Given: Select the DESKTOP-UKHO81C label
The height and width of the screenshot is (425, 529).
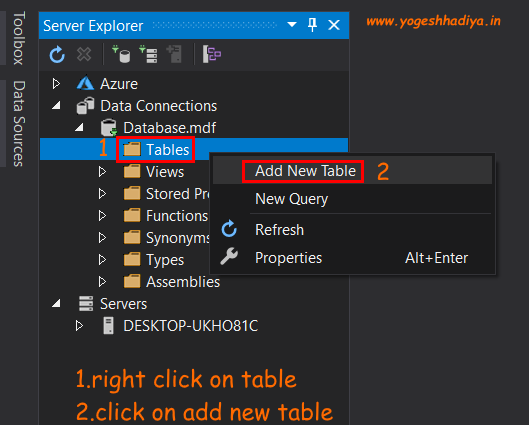Looking at the screenshot, I should [191, 326].
